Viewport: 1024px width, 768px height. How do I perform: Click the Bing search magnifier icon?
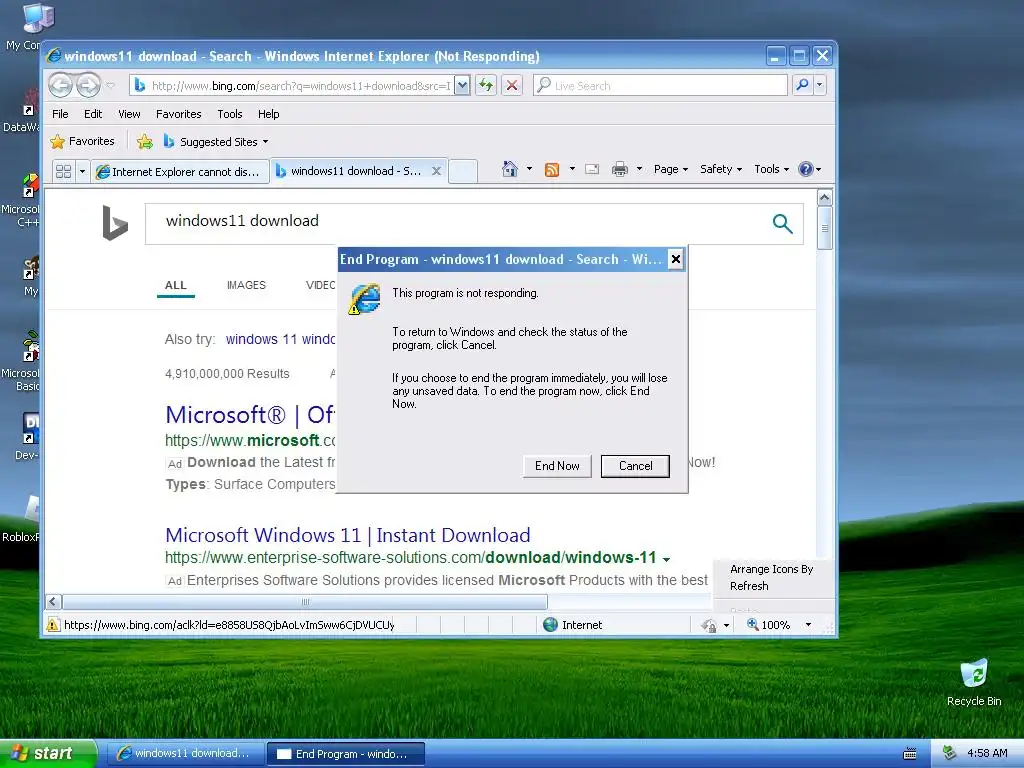coord(782,223)
